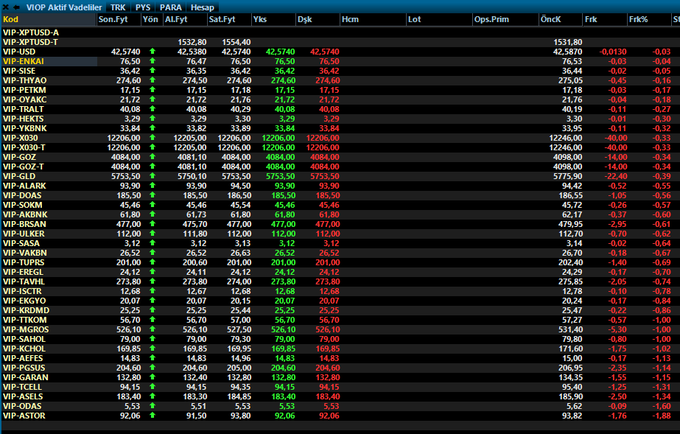Sort by the Yön column header

coord(151,20)
